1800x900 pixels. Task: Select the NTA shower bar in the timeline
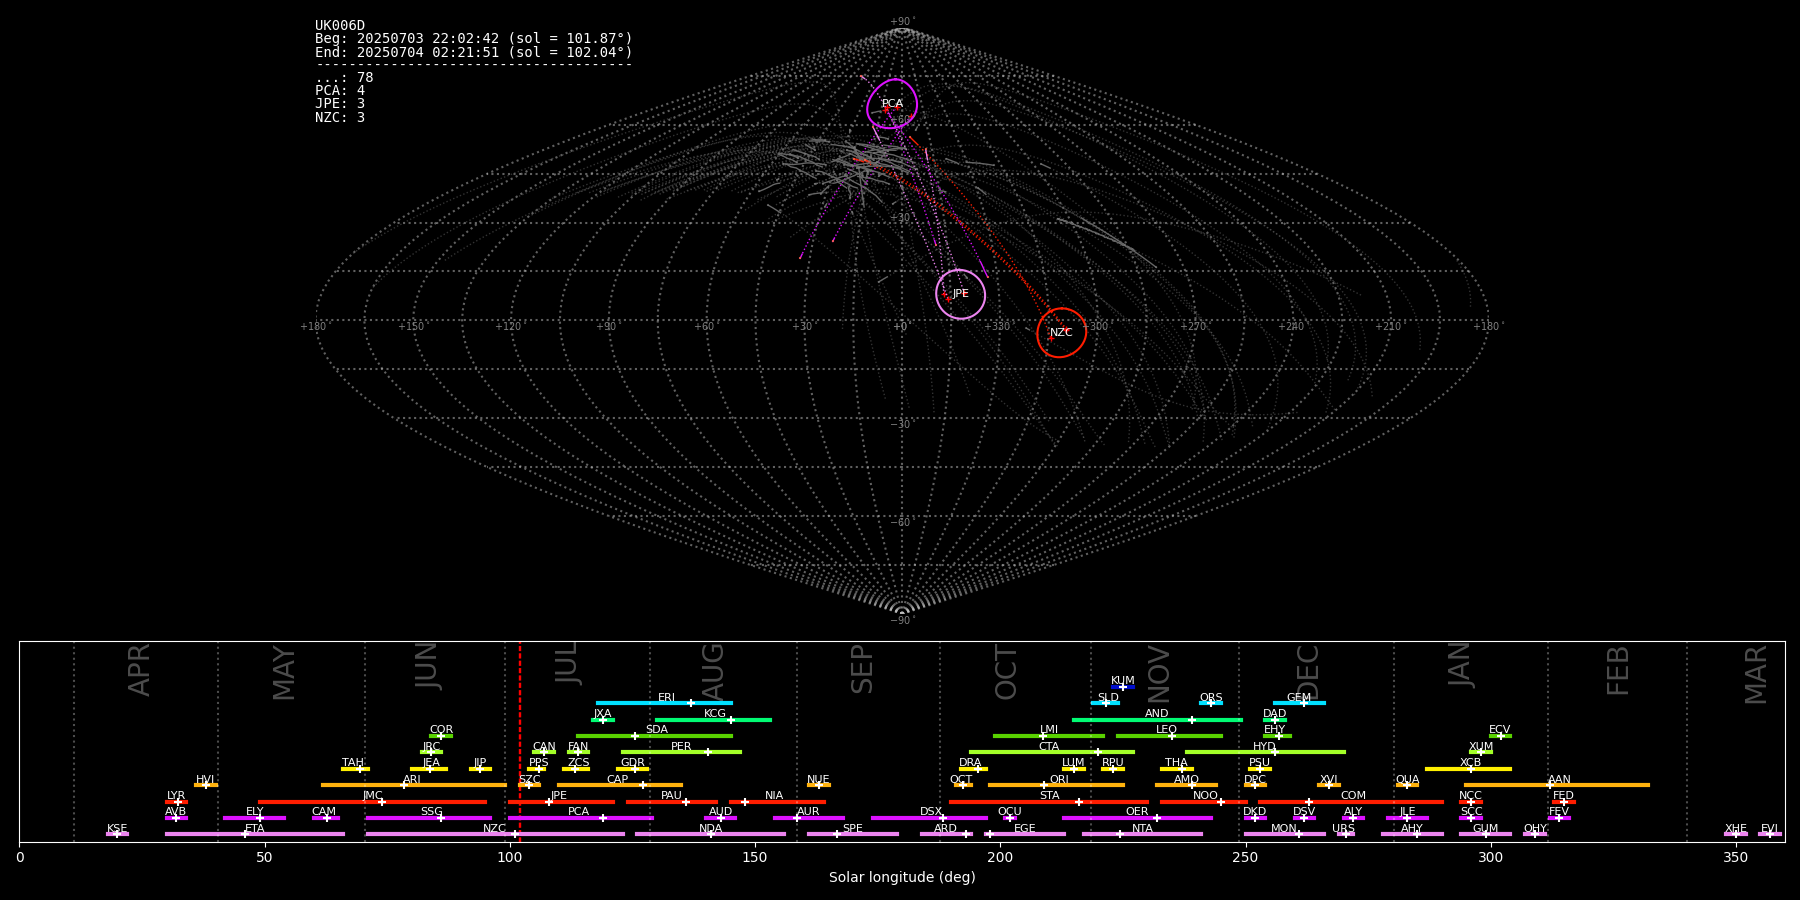pos(1142,834)
